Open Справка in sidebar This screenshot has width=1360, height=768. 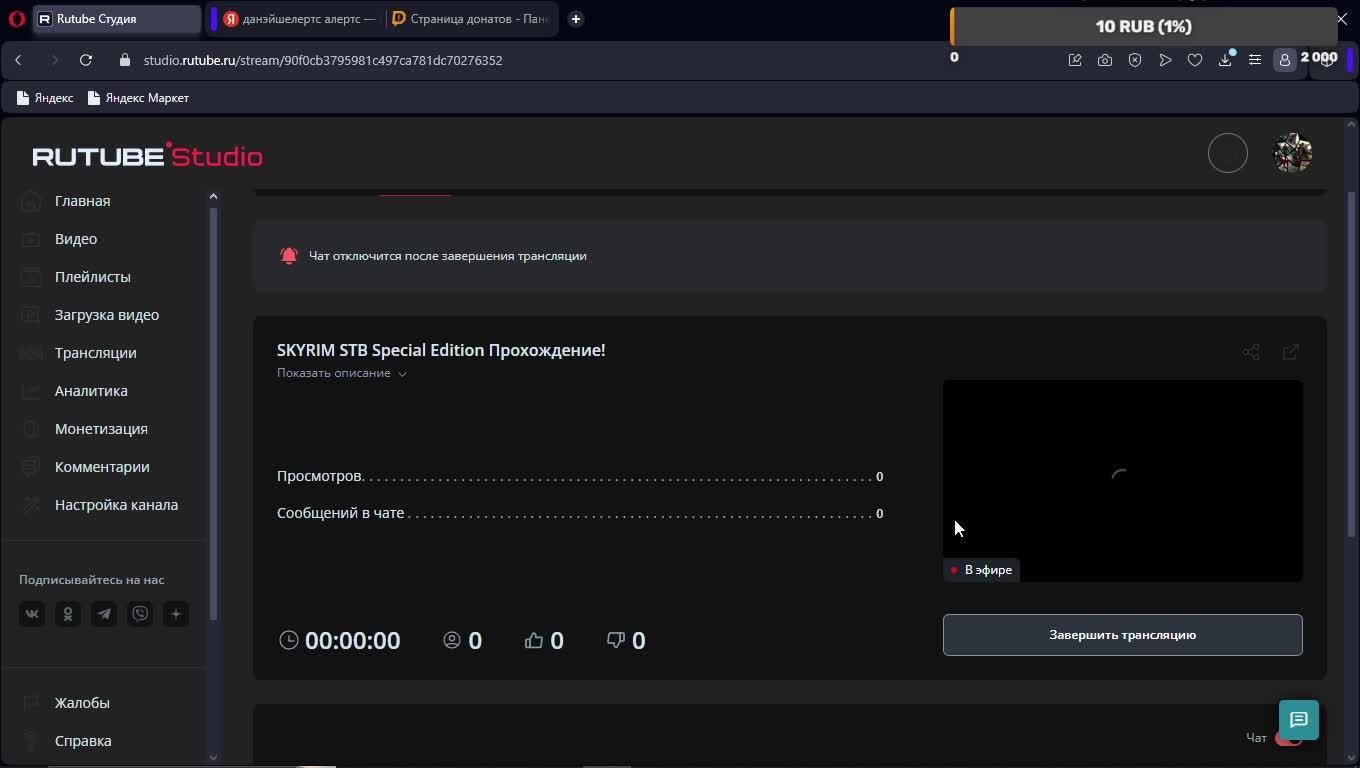[83, 741]
